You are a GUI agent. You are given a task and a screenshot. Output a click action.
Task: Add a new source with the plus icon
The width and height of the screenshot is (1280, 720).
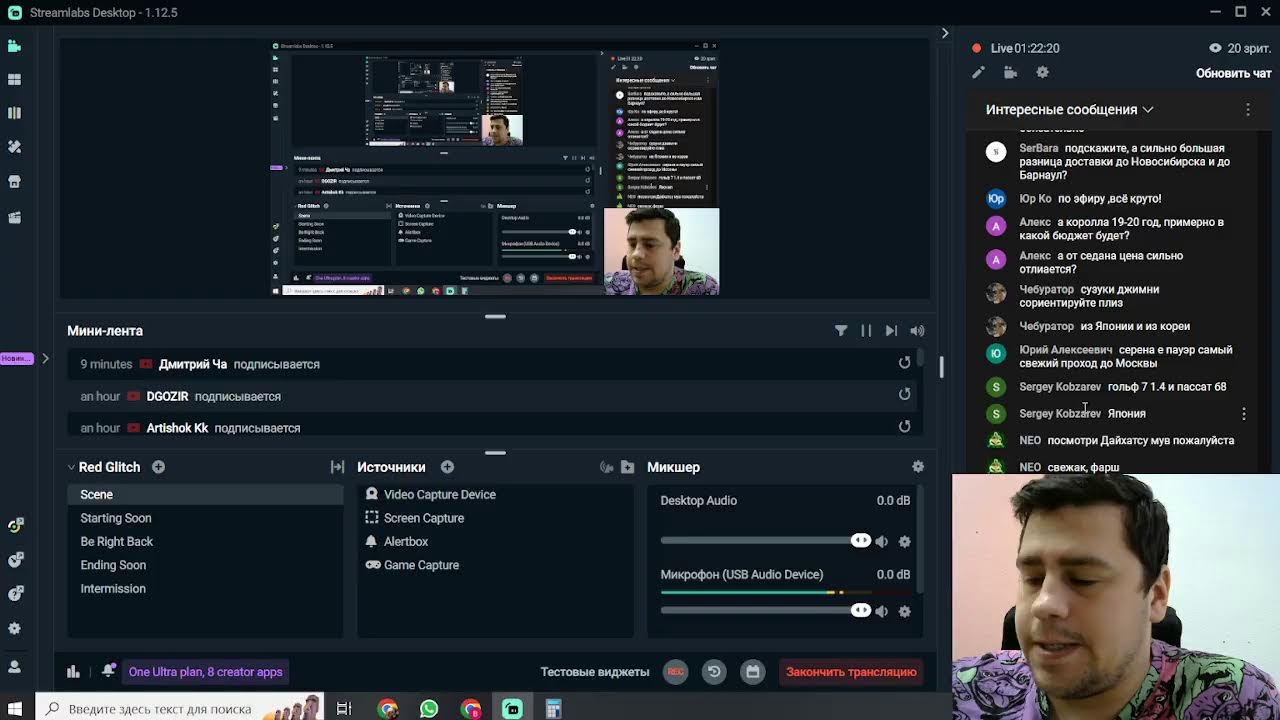447,467
